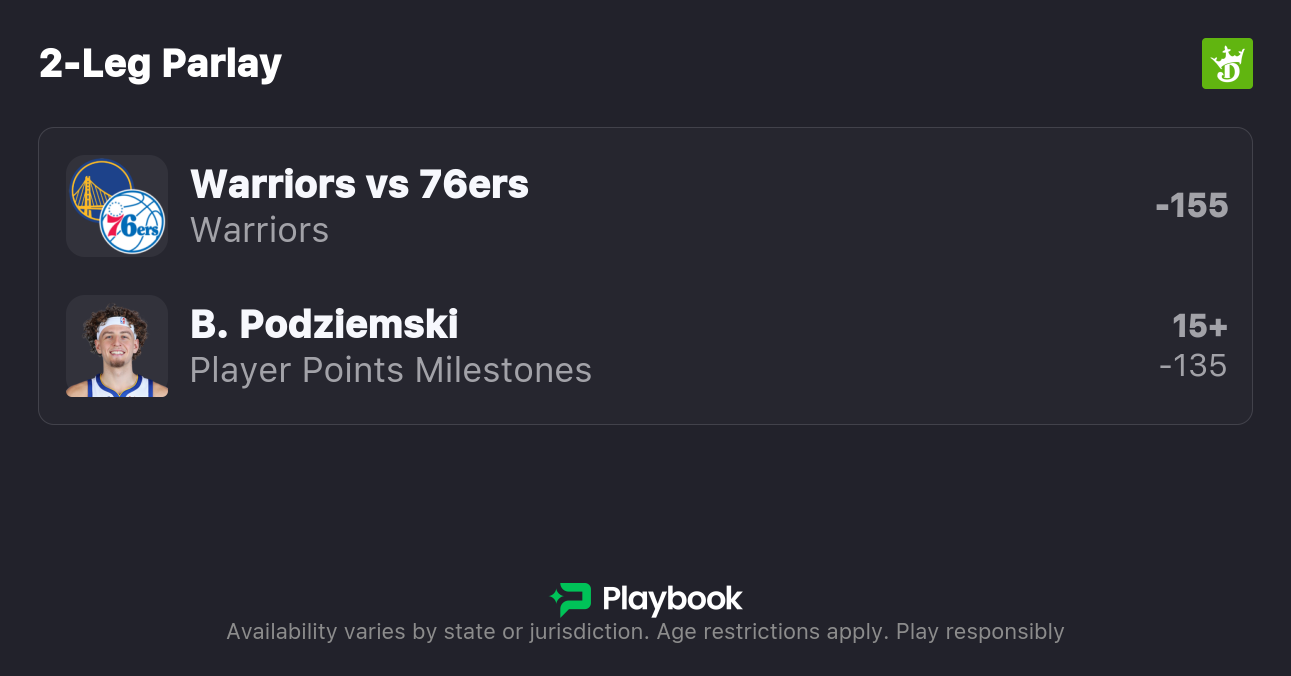Click the -135 odds value
This screenshot has height=676, width=1291.
pyautogui.click(x=1192, y=366)
